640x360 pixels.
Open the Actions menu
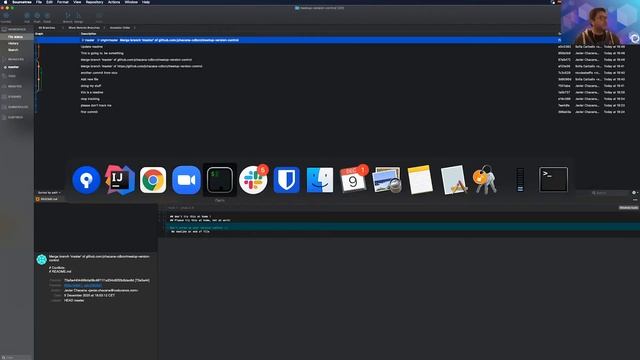click(114, 2)
